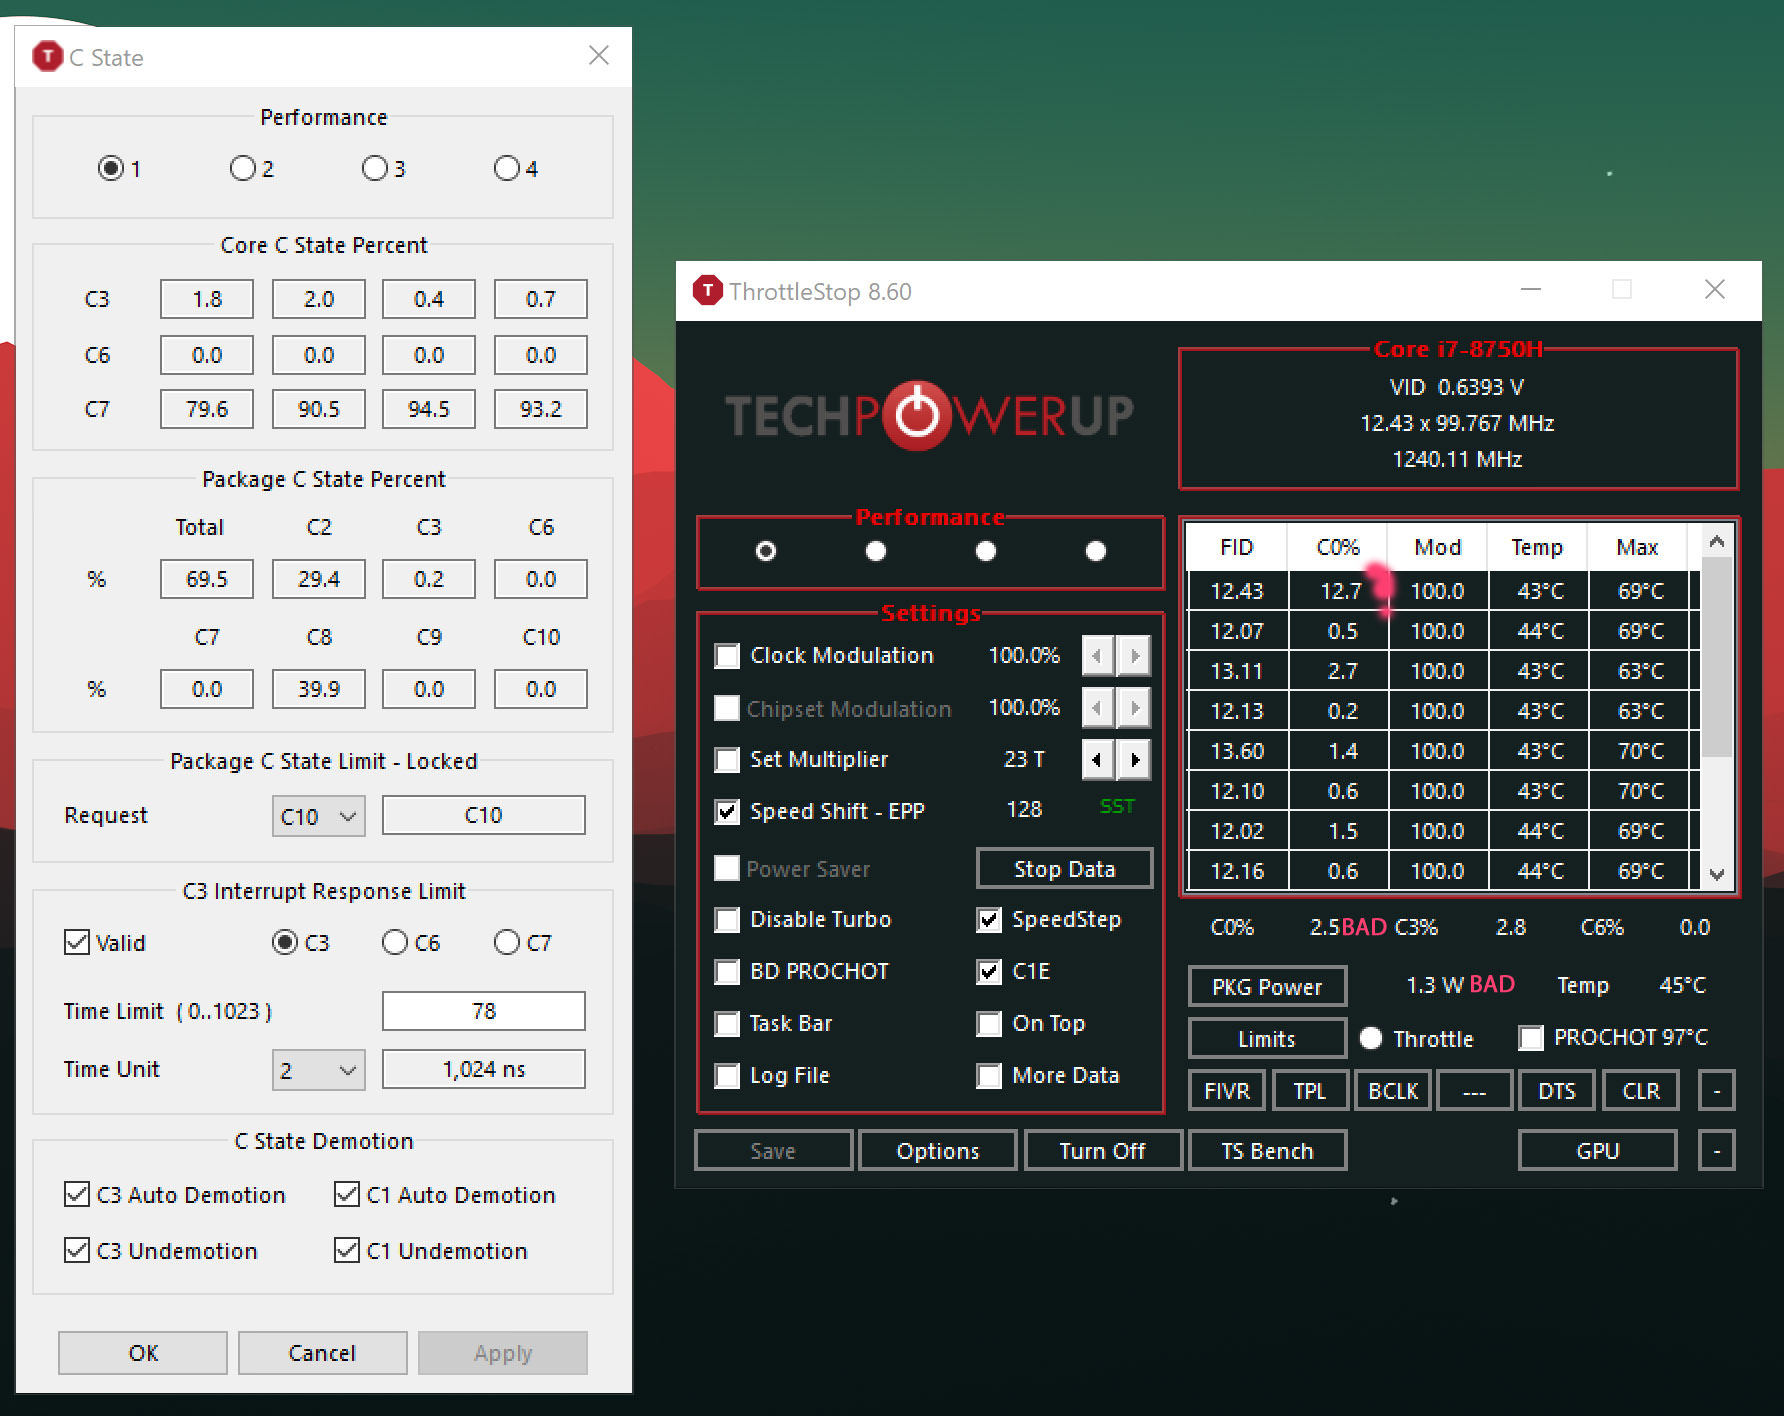Toggle C3 Auto Demotion checkbox

click(x=77, y=1194)
